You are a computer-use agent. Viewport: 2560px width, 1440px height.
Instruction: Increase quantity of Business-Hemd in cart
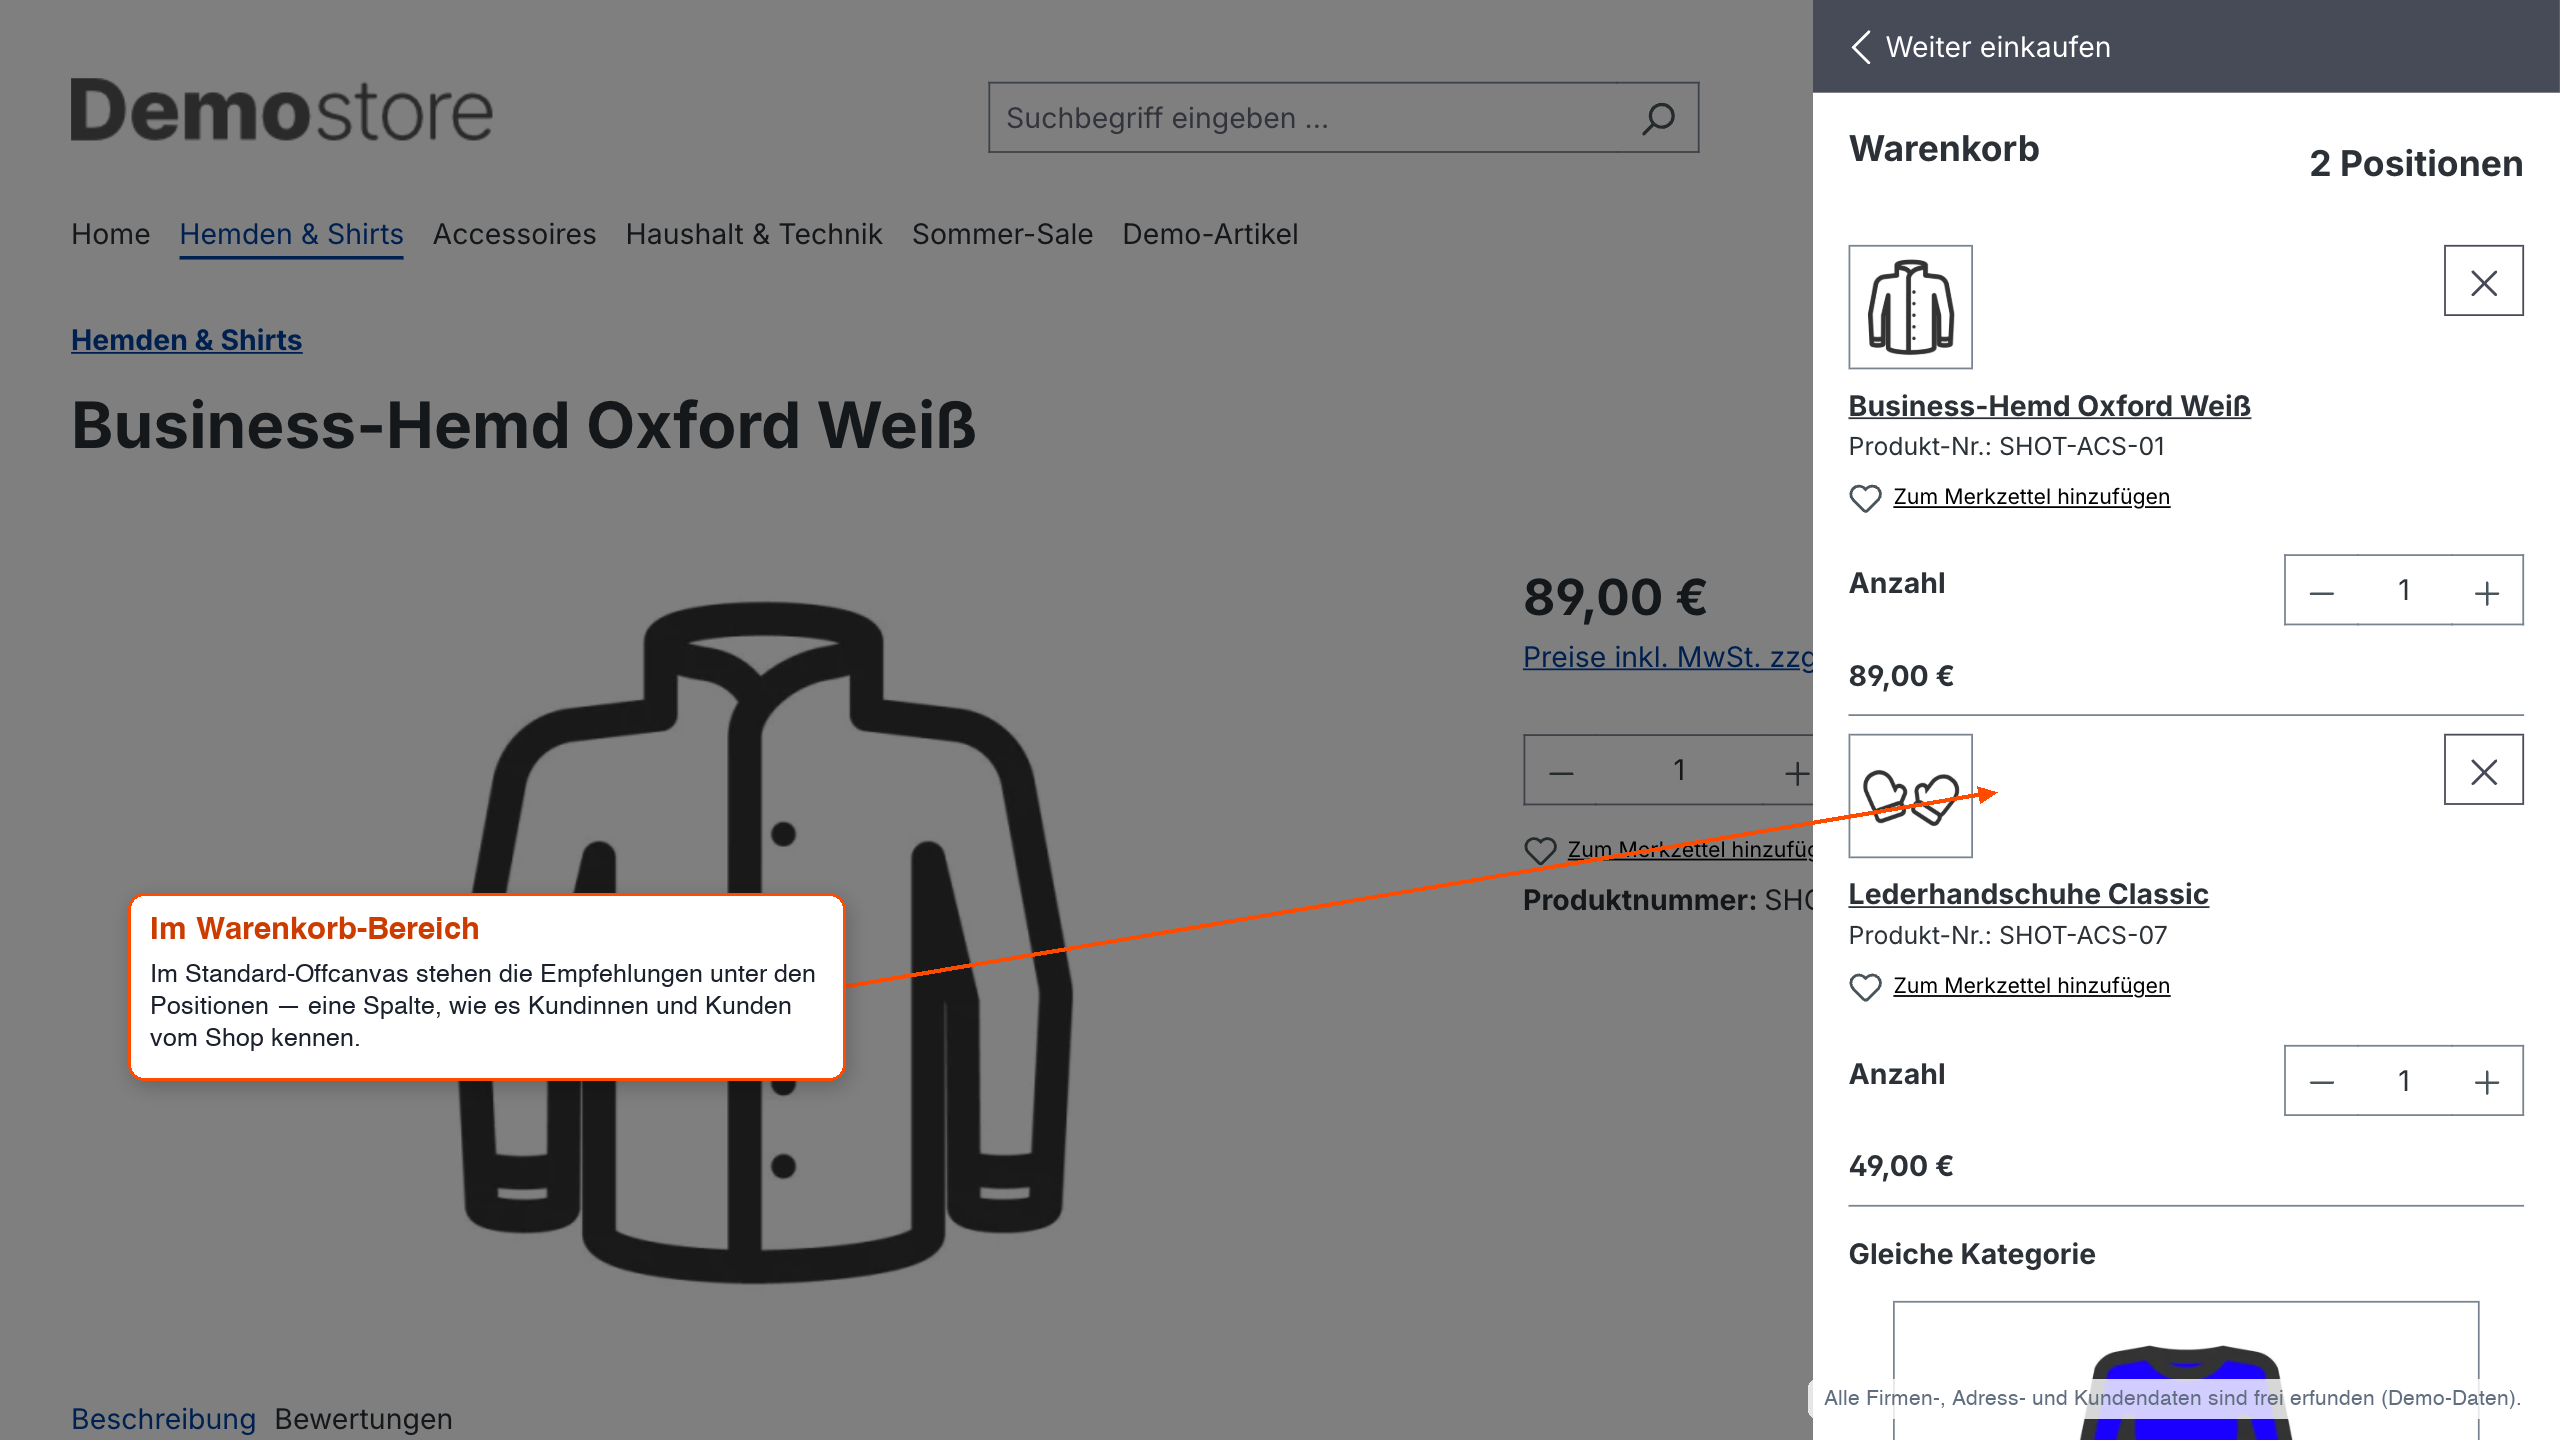[2487, 591]
